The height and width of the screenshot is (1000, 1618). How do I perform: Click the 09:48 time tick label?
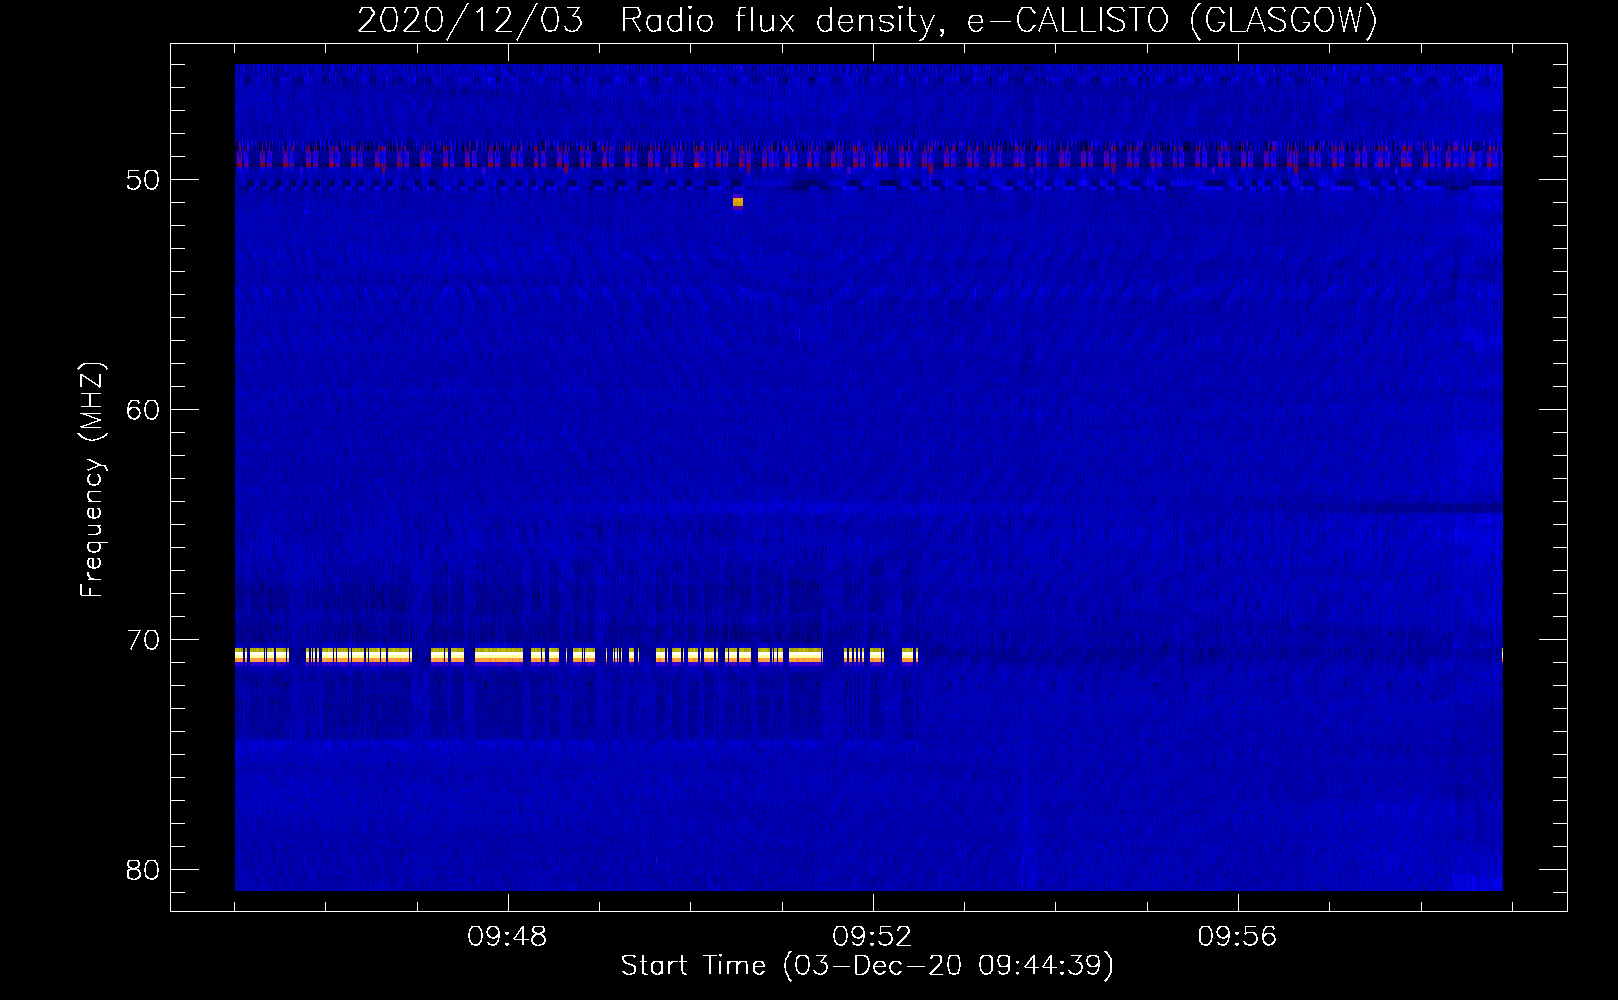[x=507, y=937]
